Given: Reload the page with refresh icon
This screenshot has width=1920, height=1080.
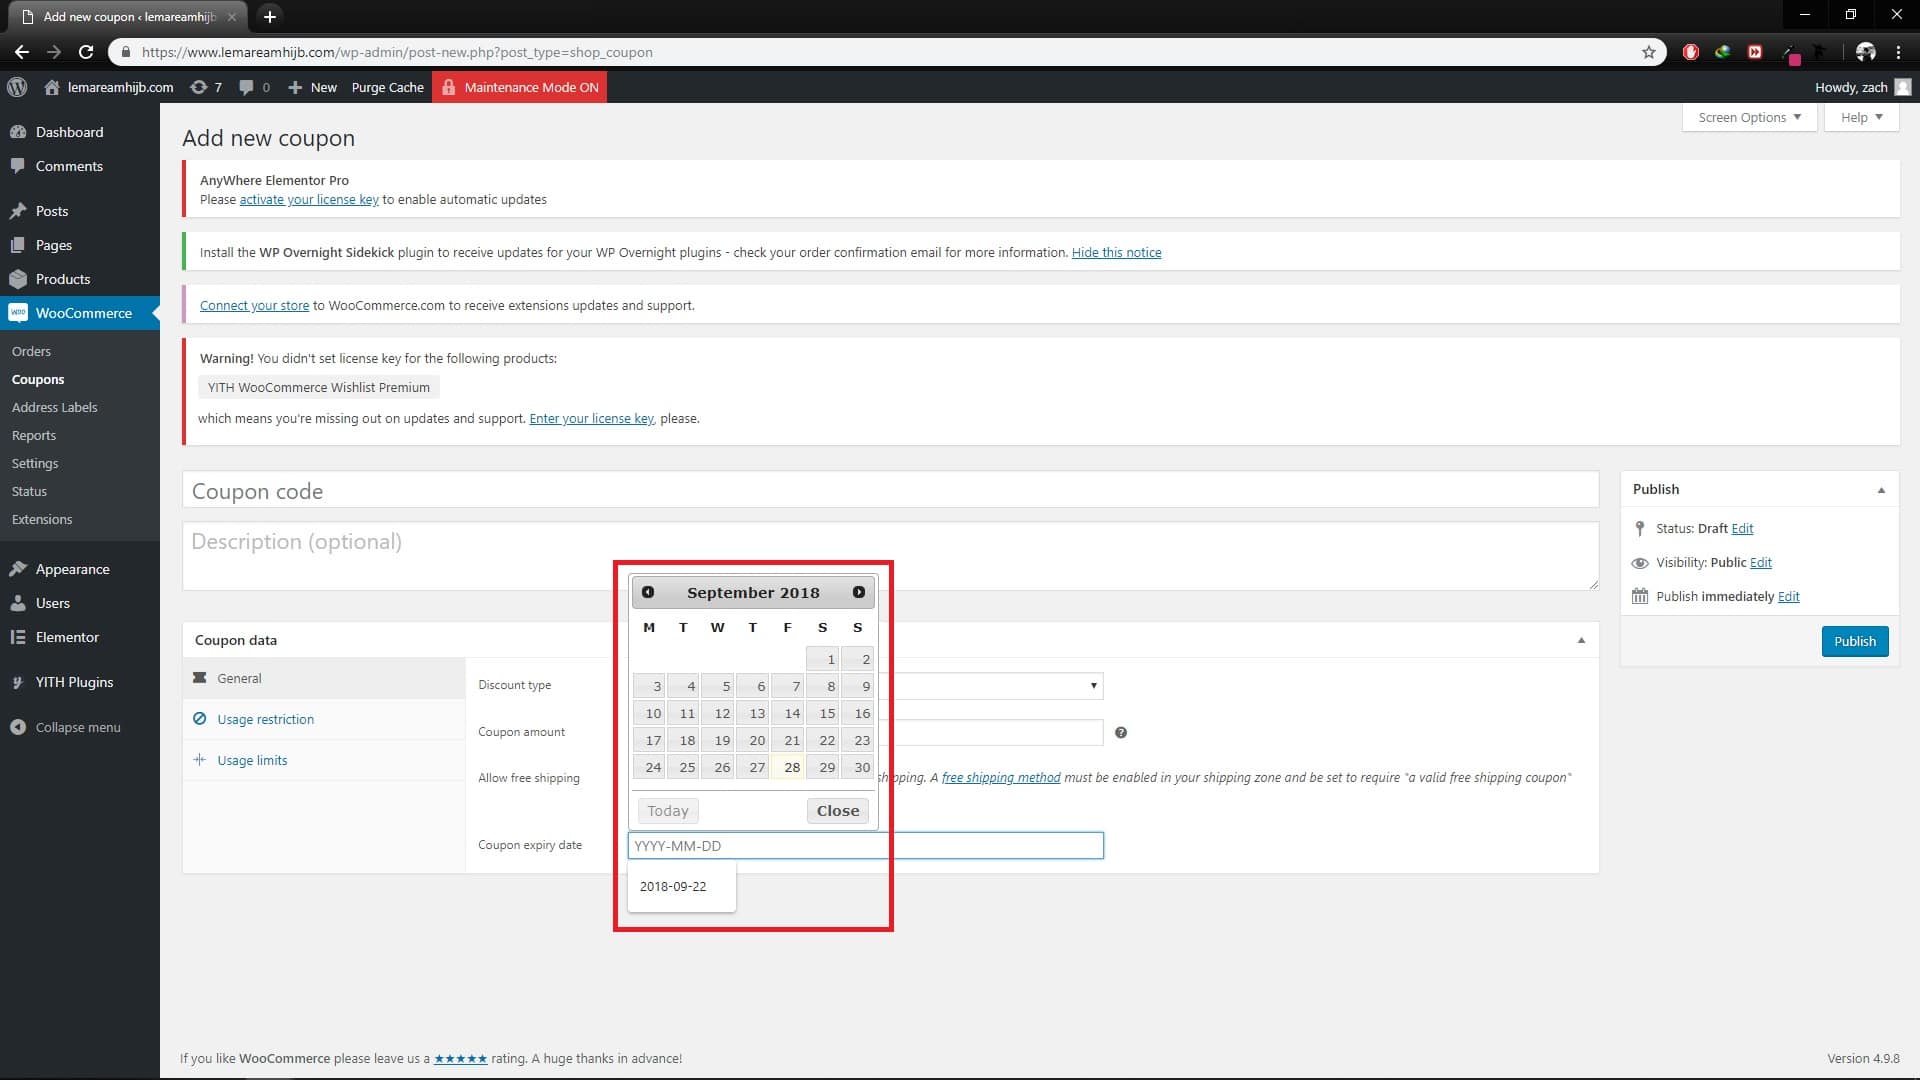Looking at the screenshot, I should [86, 52].
